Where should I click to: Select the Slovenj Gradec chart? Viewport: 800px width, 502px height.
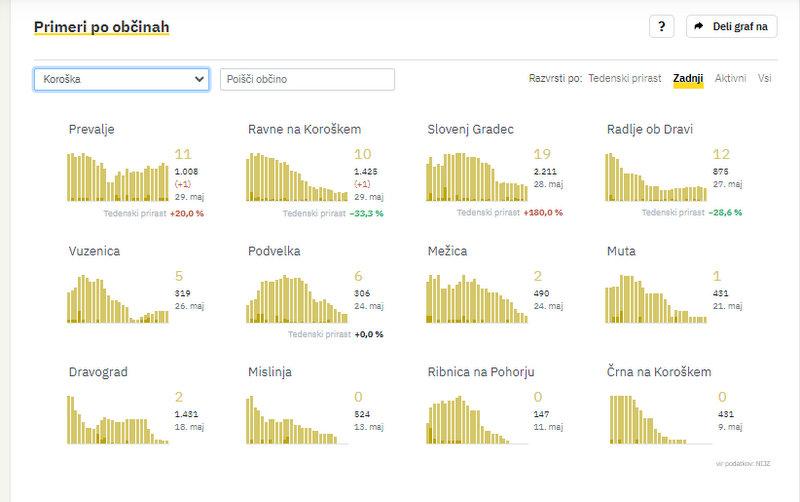(477, 176)
